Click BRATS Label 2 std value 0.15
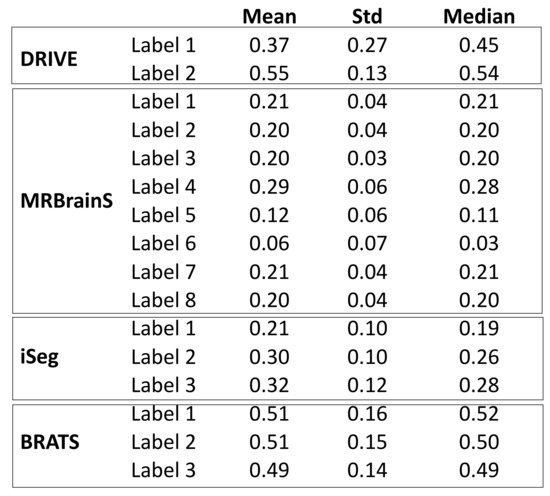 [367, 442]
